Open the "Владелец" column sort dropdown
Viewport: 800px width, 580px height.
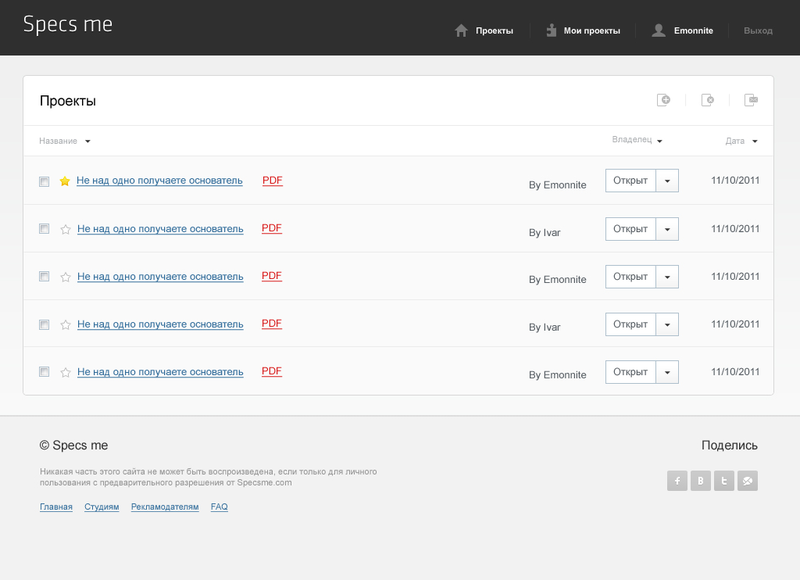[637, 141]
